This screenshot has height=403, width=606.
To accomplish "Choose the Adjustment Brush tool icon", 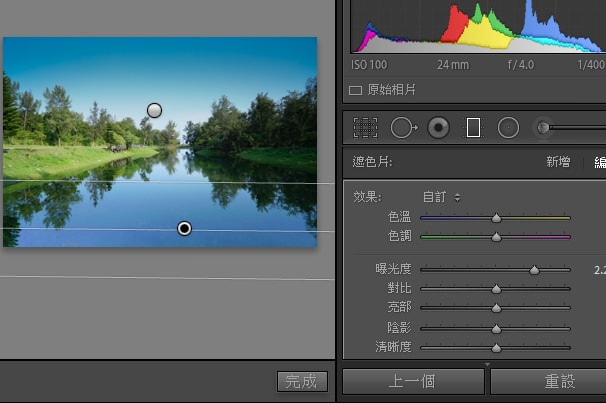I will (544, 127).
